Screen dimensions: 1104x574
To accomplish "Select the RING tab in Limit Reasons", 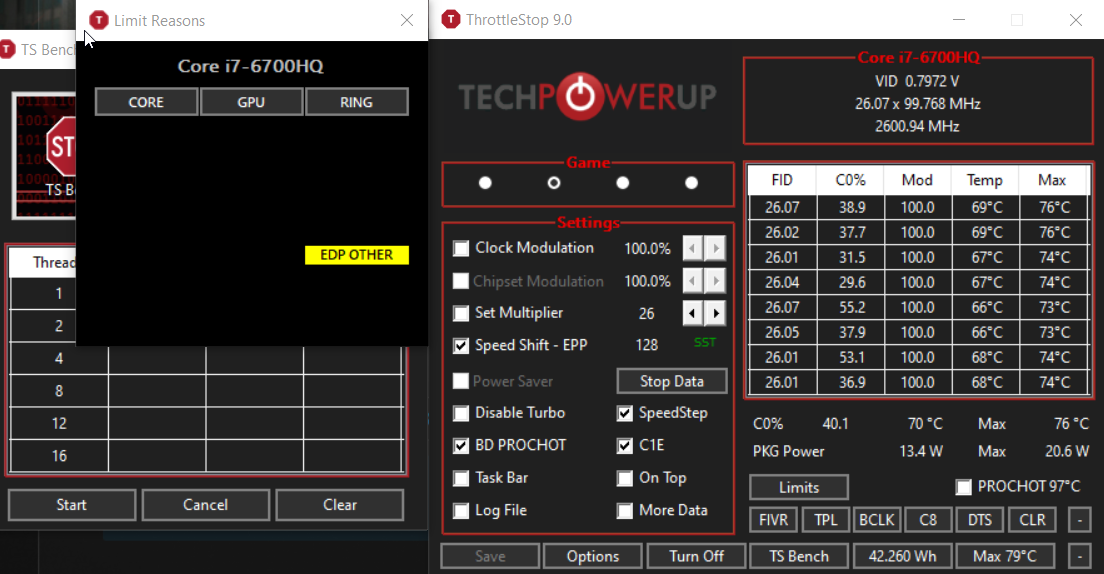I will [356, 102].
